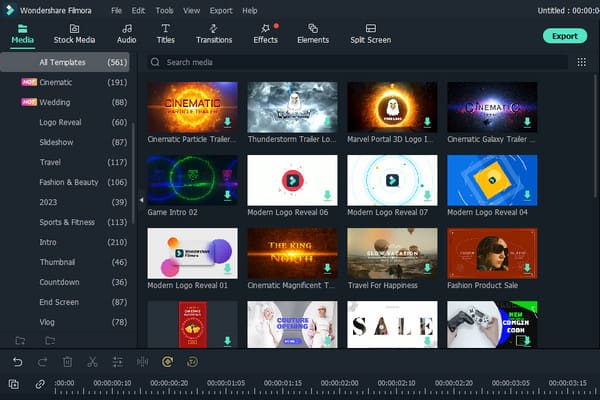Open the Tools menu
The height and width of the screenshot is (400, 600).
[163, 10]
